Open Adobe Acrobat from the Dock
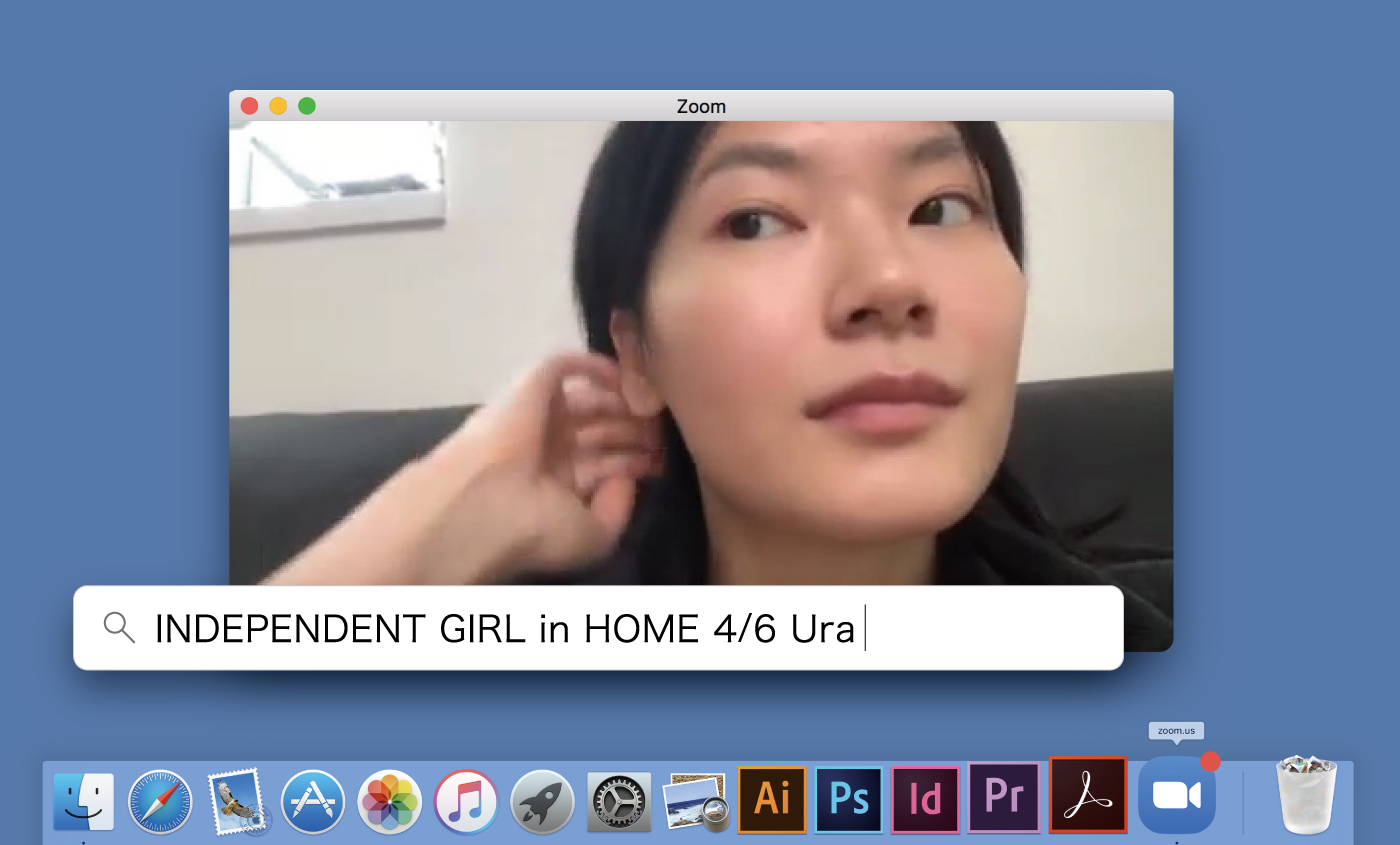Image resolution: width=1400 pixels, height=845 pixels. coord(1088,795)
